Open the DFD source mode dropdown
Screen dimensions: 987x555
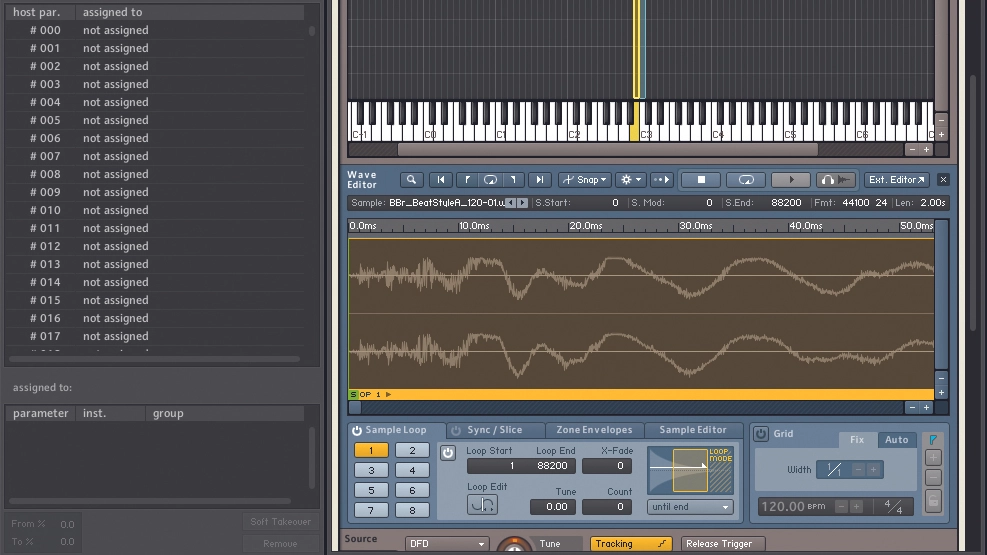coord(446,544)
